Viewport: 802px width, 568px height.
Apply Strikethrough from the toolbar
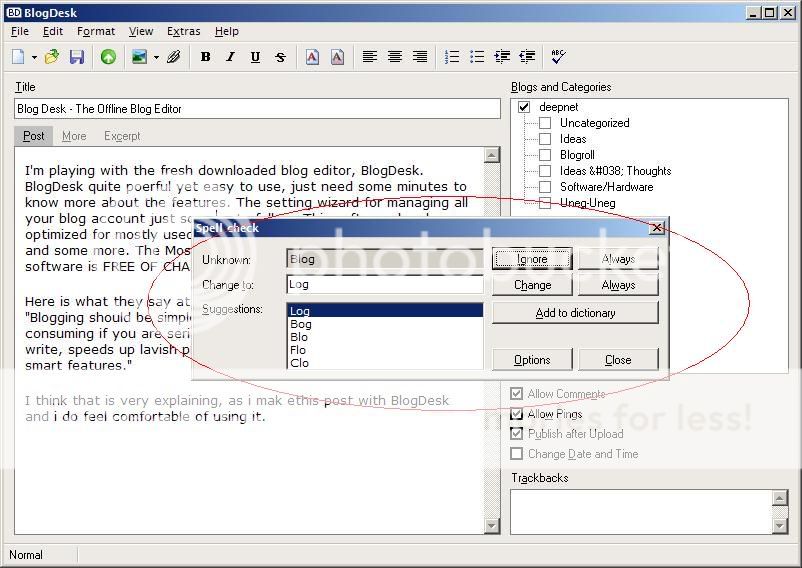click(x=280, y=58)
